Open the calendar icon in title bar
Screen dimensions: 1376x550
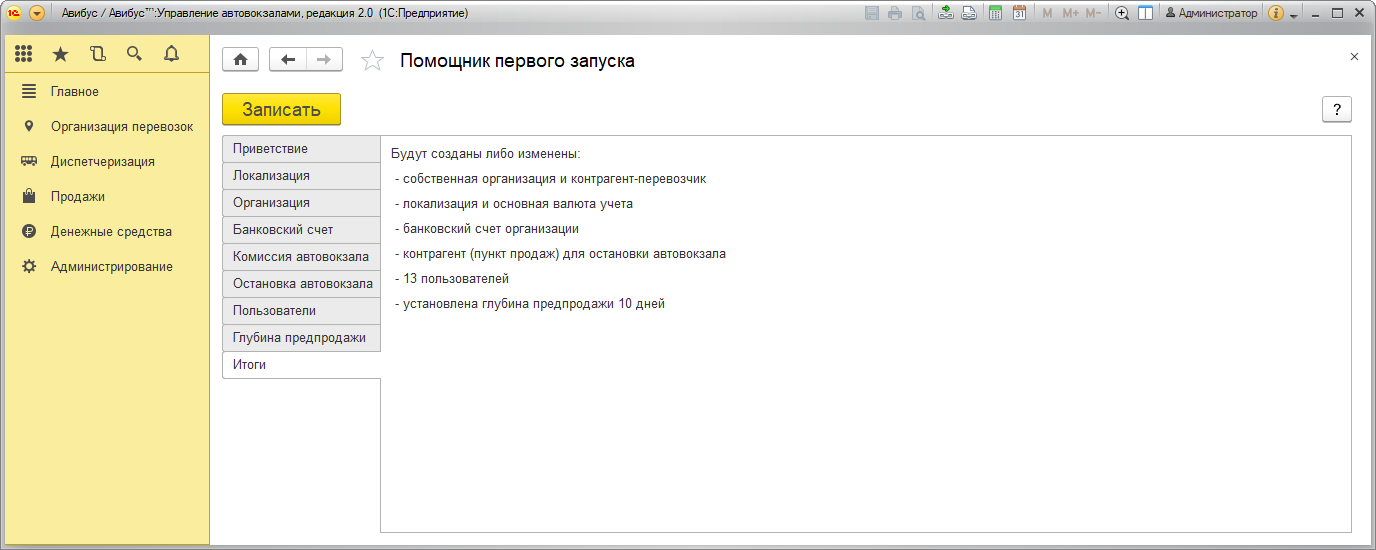point(1019,13)
